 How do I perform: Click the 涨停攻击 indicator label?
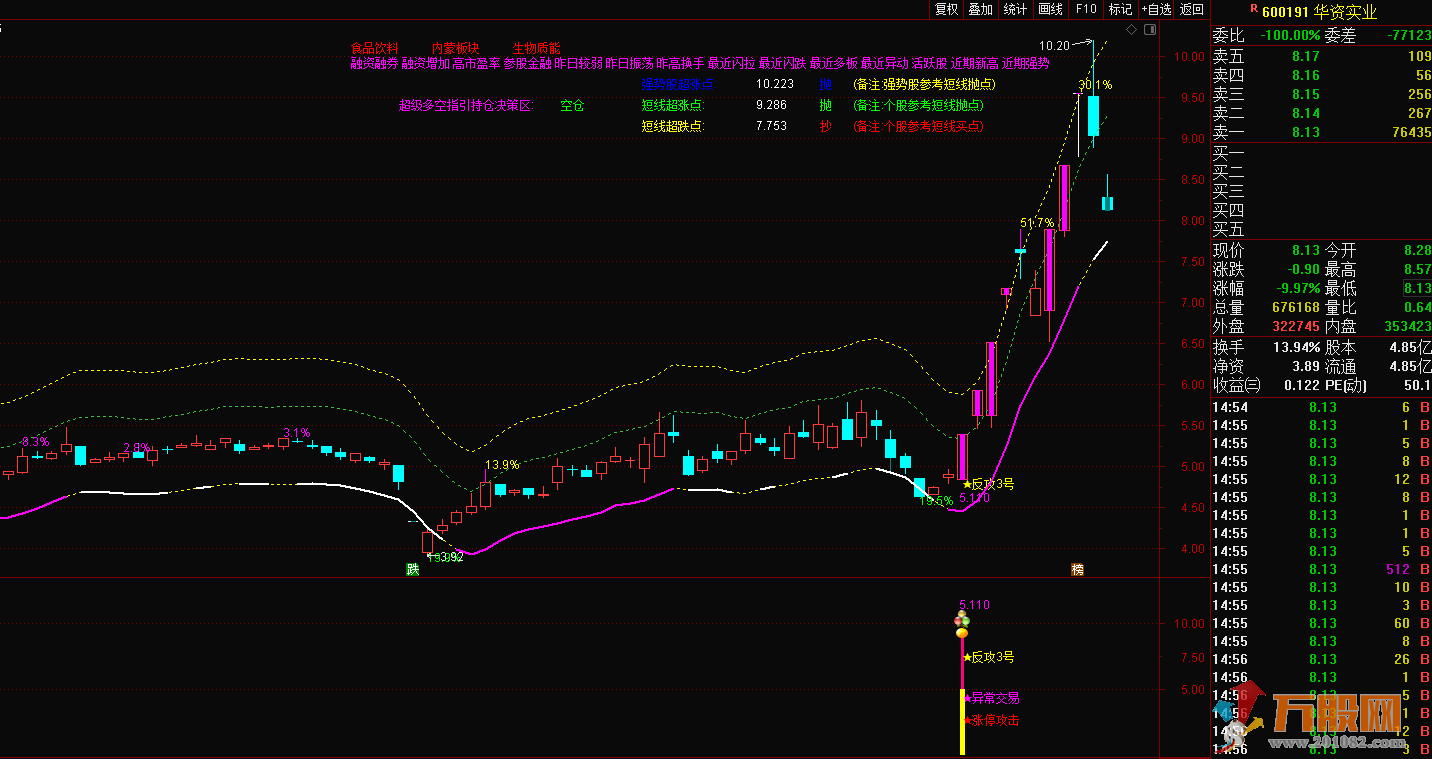click(992, 720)
